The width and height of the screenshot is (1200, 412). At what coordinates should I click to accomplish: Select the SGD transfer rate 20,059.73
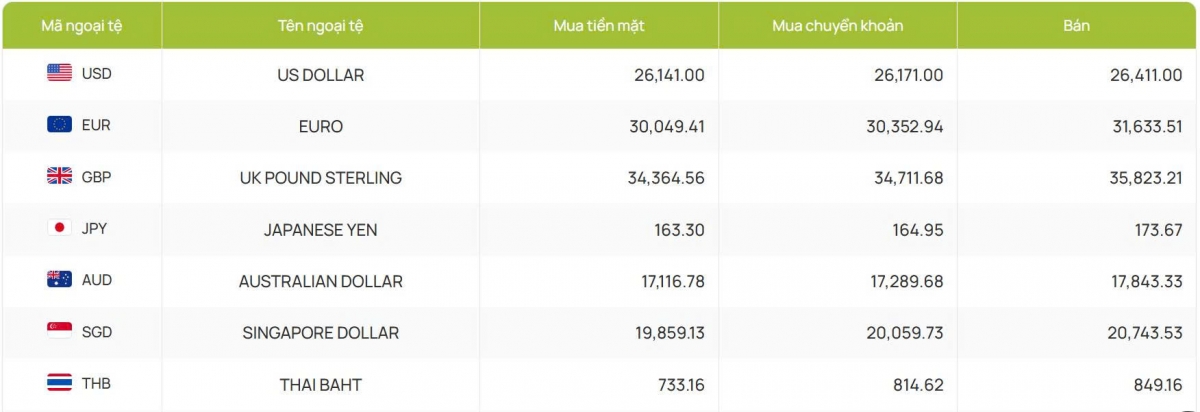coord(904,333)
